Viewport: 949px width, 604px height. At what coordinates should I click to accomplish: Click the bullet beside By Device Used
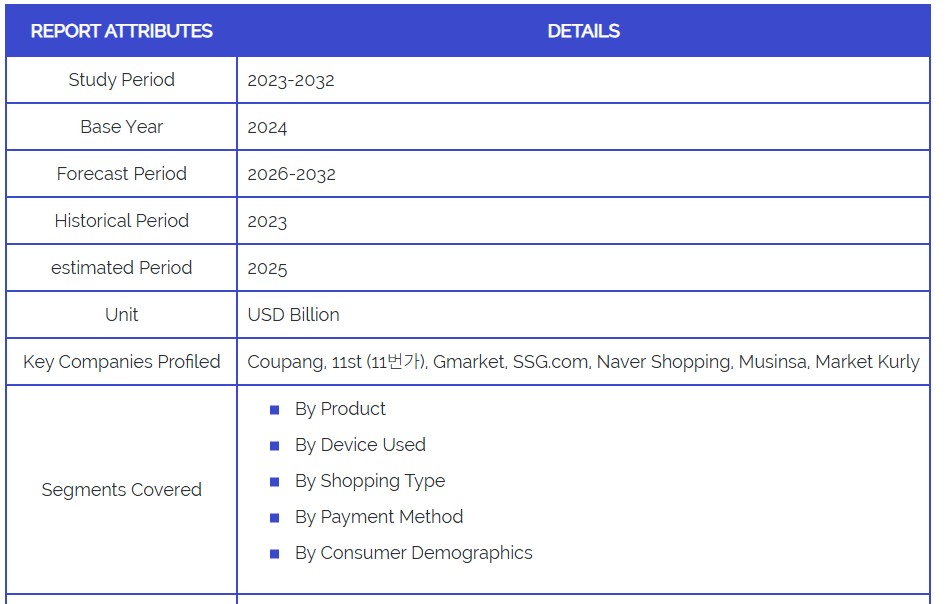[x=275, y=446]
